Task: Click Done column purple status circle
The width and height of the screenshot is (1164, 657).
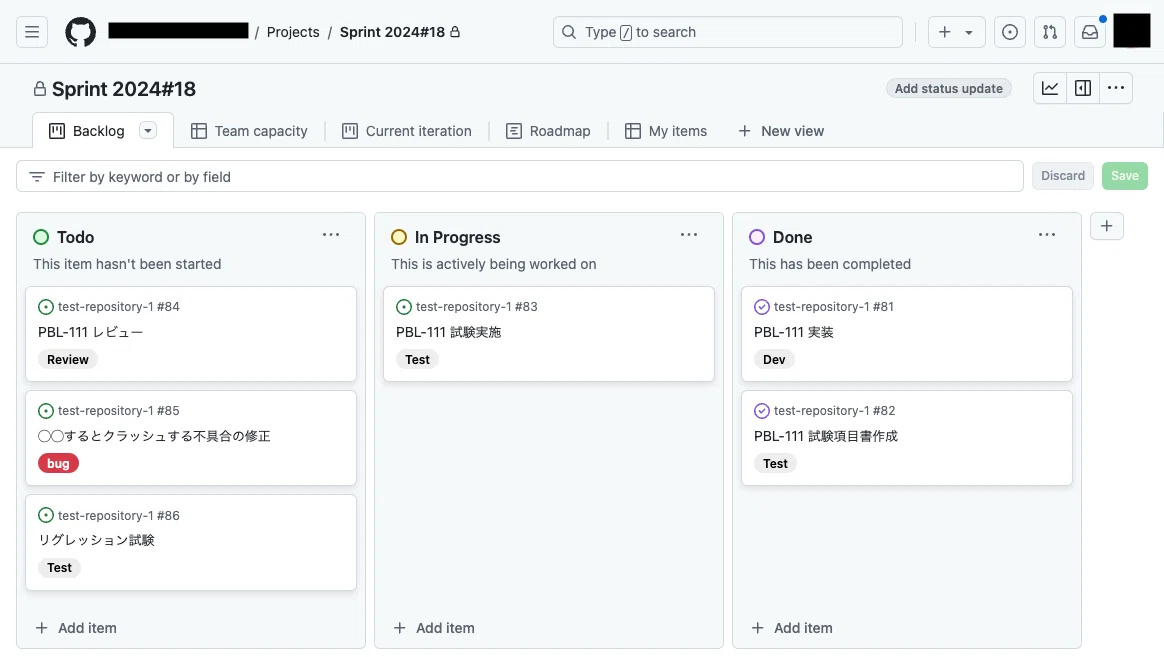Action: (756, 237)
